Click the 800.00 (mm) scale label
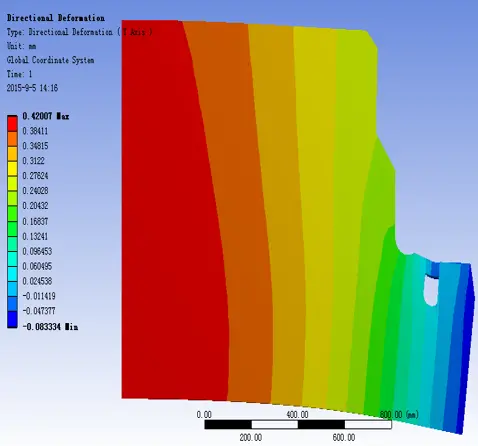478x446 pixels. click(399, 415)
